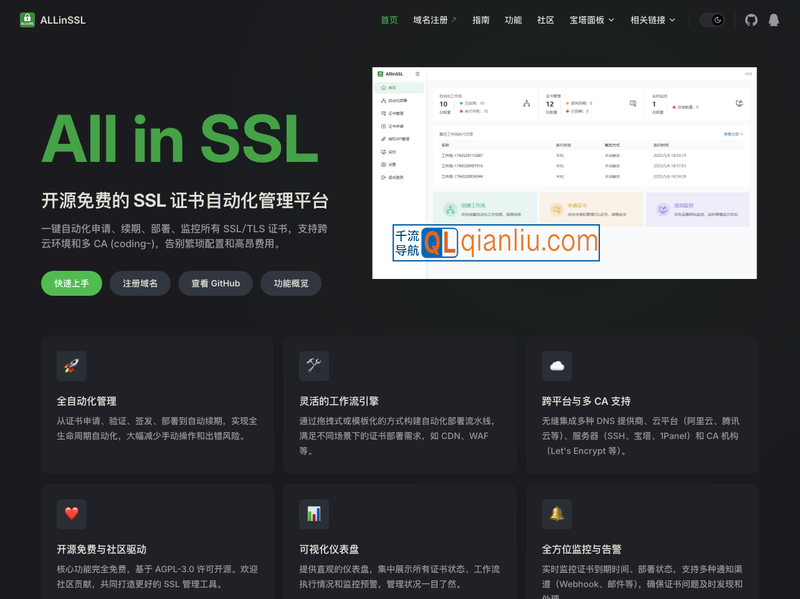Open the GitHub repository icon in the navbar

pos(751,19)
